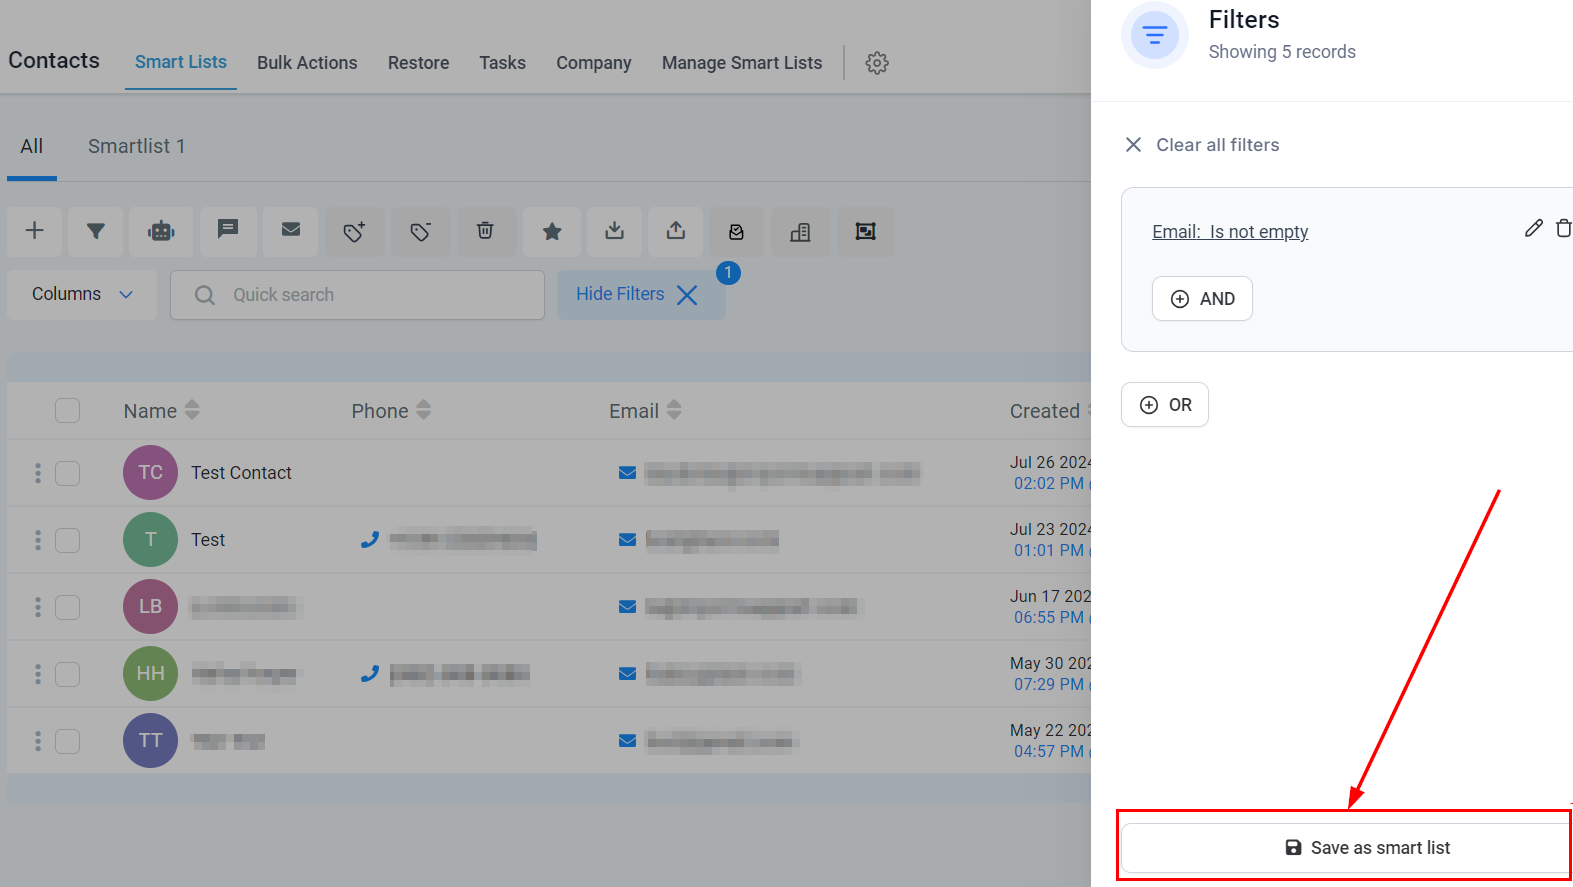Click the send SMS message icon
The image size is (1573, 887).
(x=228, y=231)
